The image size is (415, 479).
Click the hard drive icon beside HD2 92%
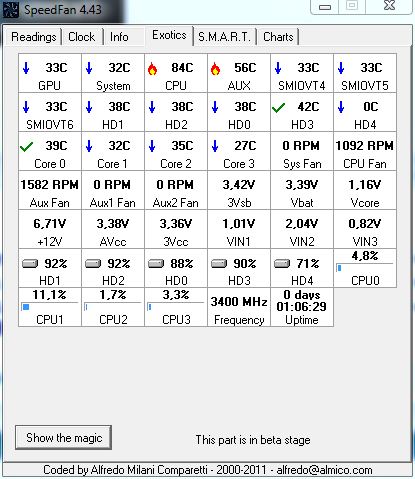93,264
